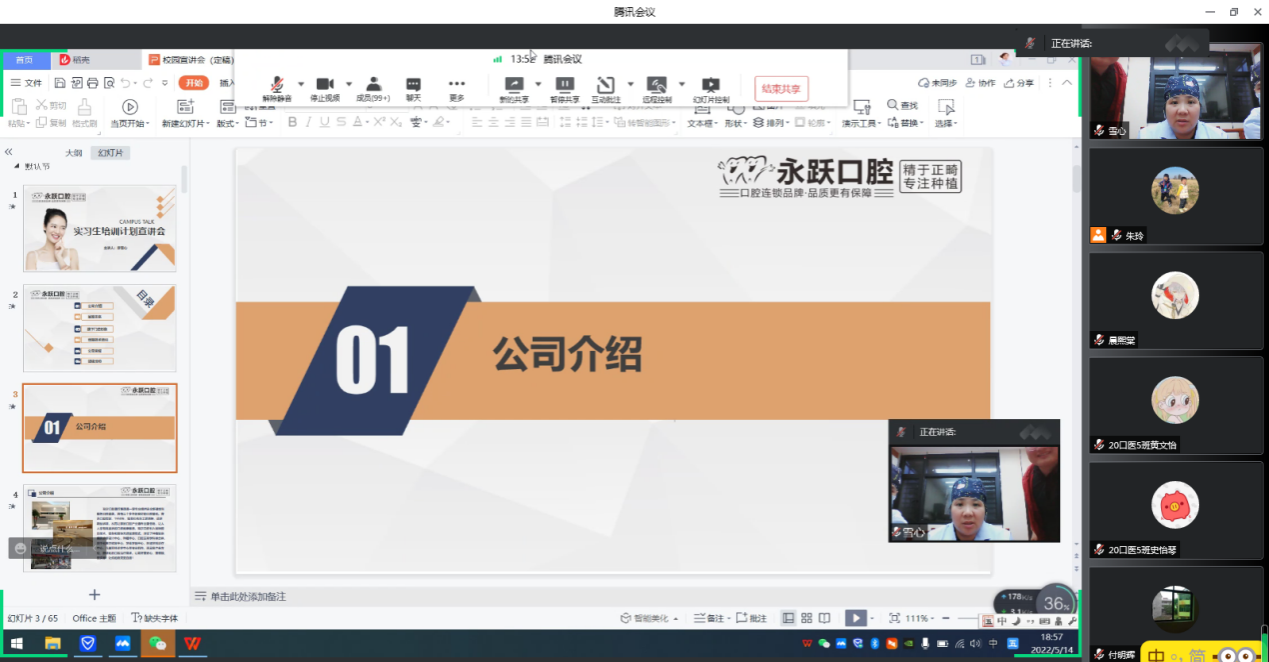The width and height of the screenshot is (1269, 662).
Task: Toggle bold text formatting in ribbon
Action: [292, 122]
